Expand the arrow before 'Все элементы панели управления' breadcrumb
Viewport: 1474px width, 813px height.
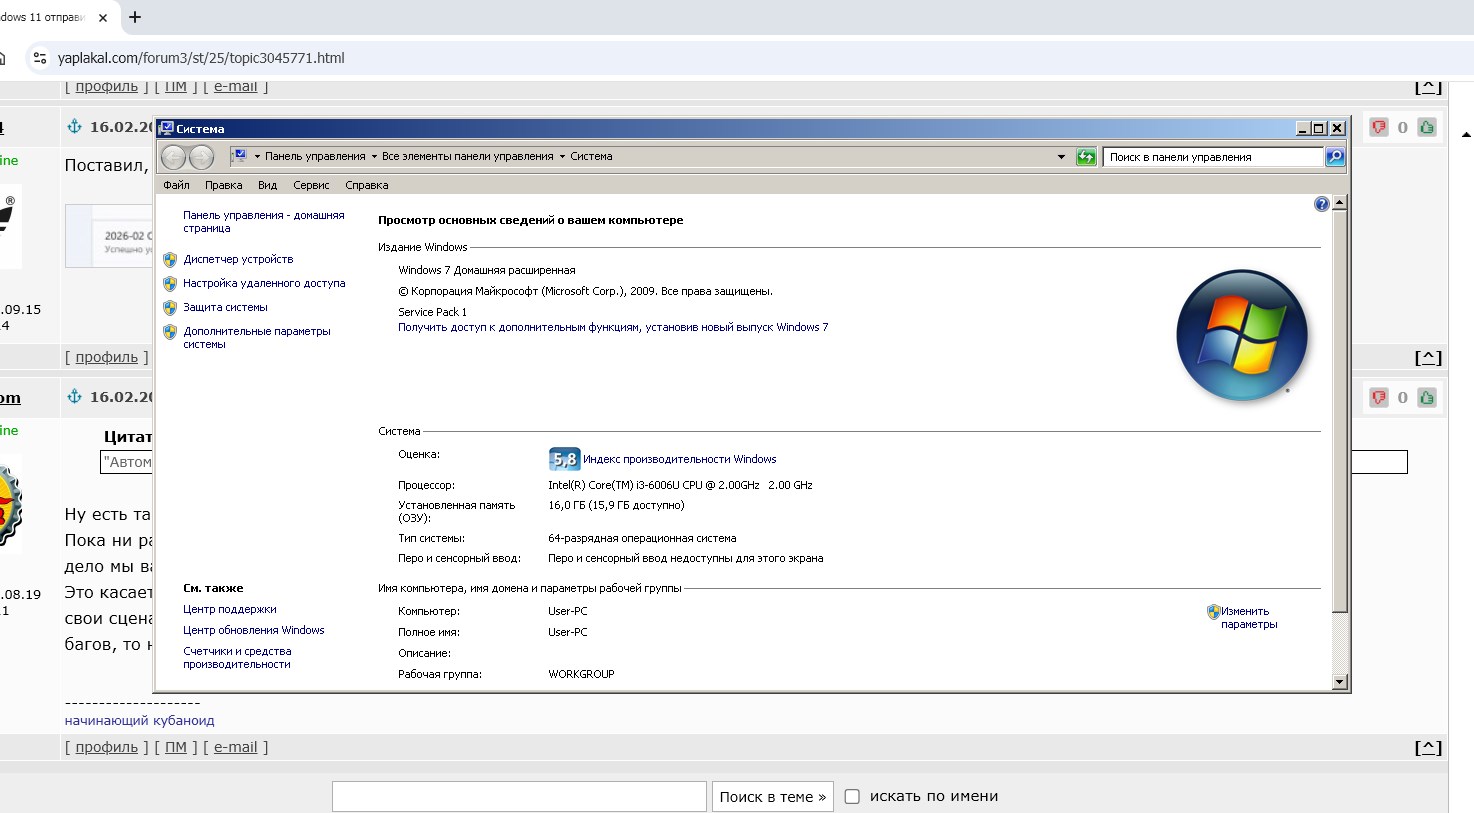point(374,157)
